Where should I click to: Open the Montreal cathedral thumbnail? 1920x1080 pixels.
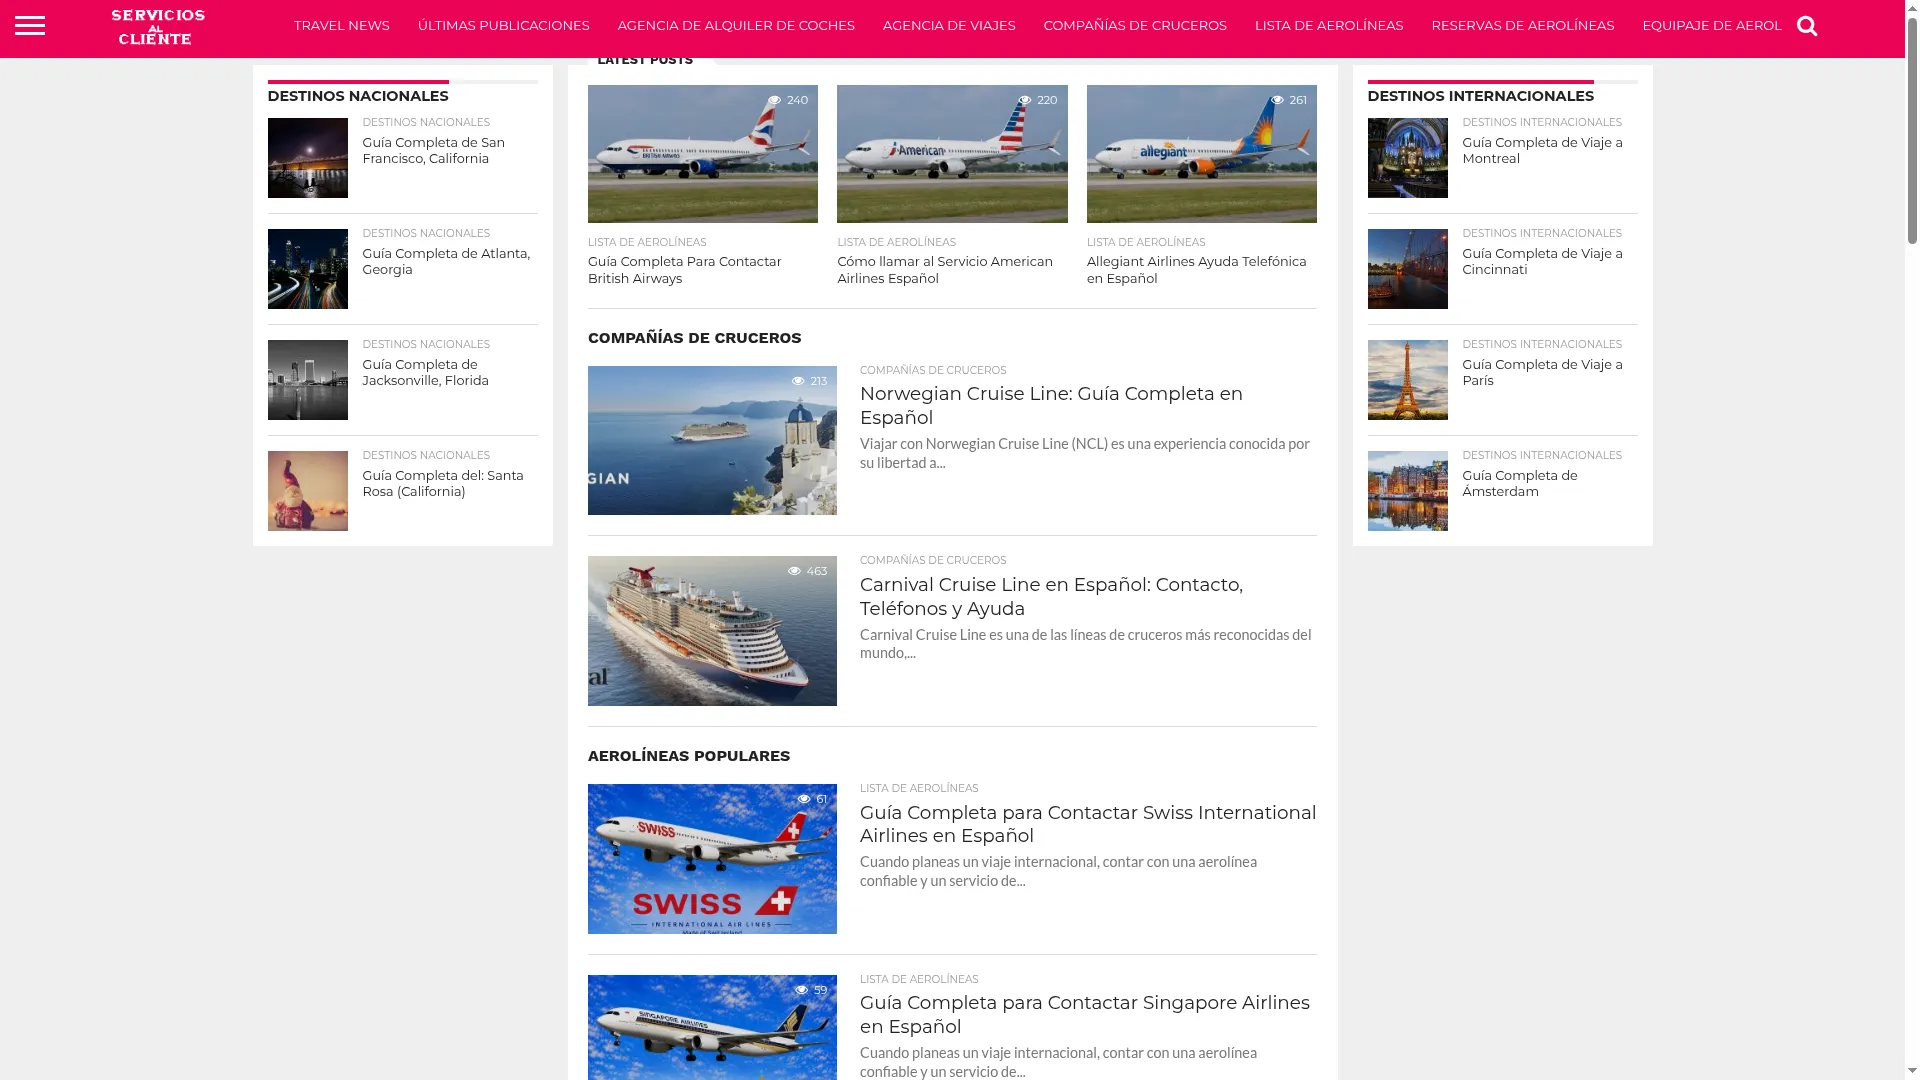pyautogui.click(x=1408, y=158)
